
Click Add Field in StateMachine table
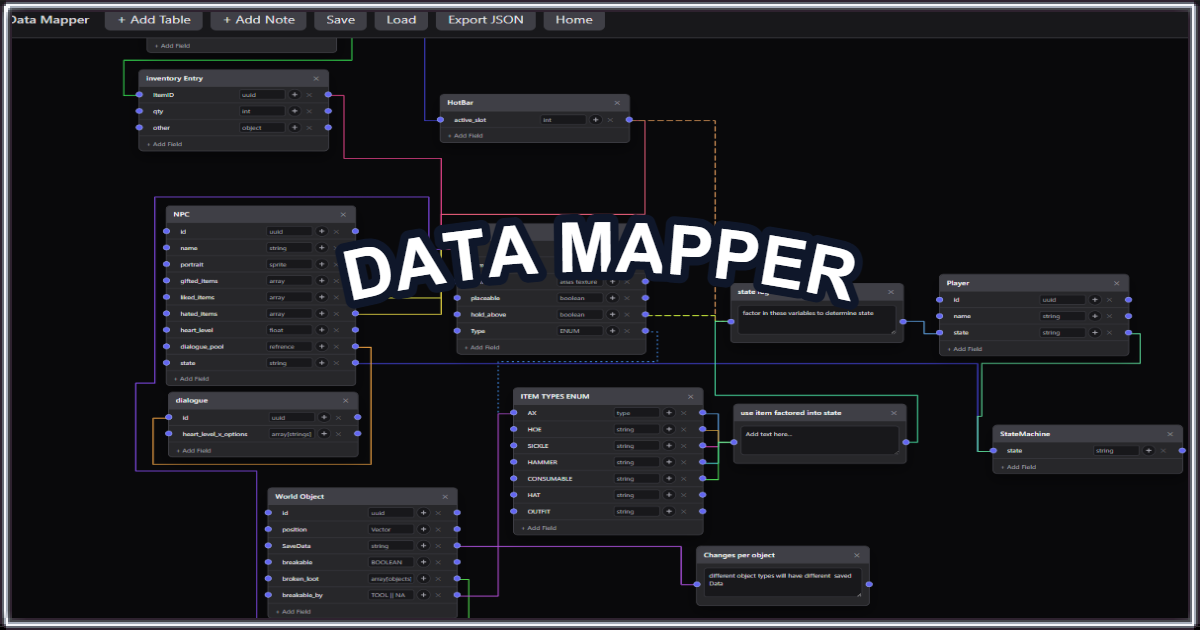pyautogui.click(x=1018, y=467)
